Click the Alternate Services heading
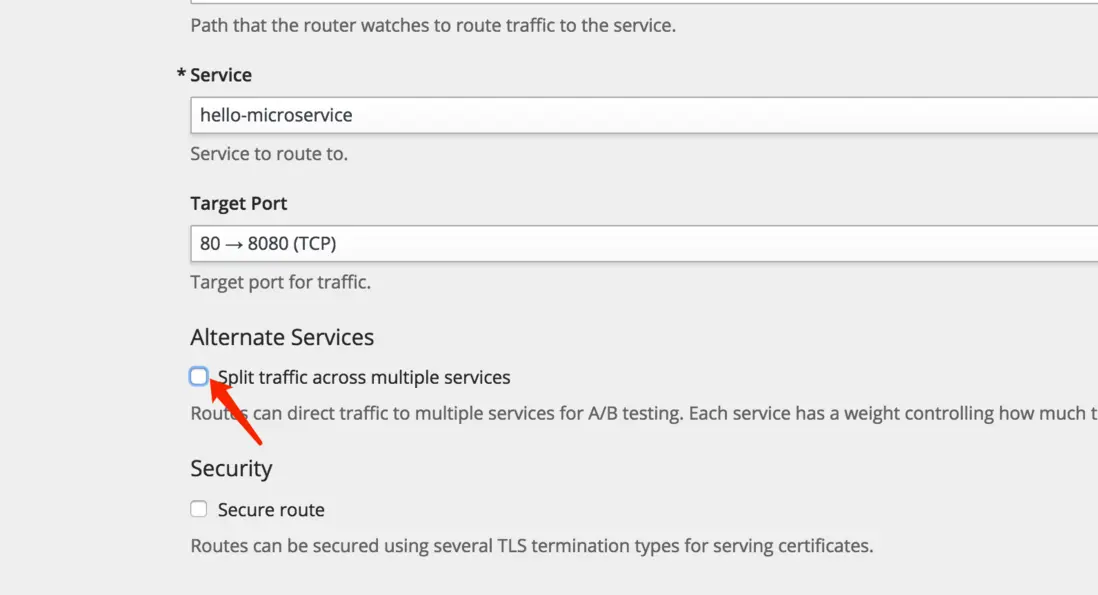Image resolution: width=1098 pixels, height=595 pixels. coord(282,337)
